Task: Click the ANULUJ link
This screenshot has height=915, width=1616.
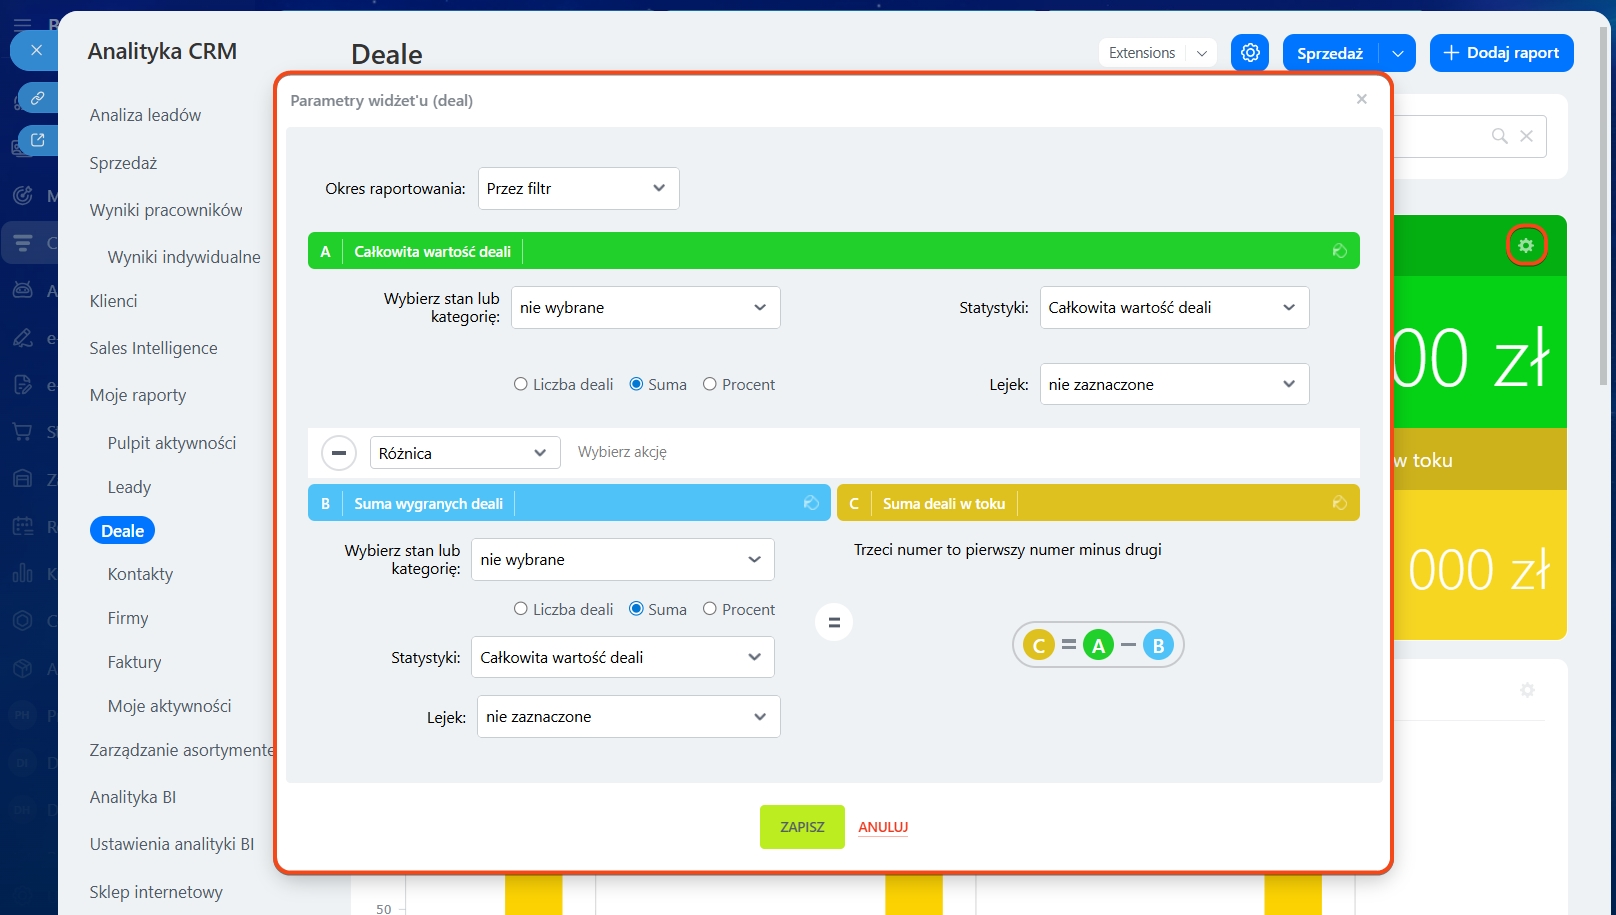Action: point(883,827)
